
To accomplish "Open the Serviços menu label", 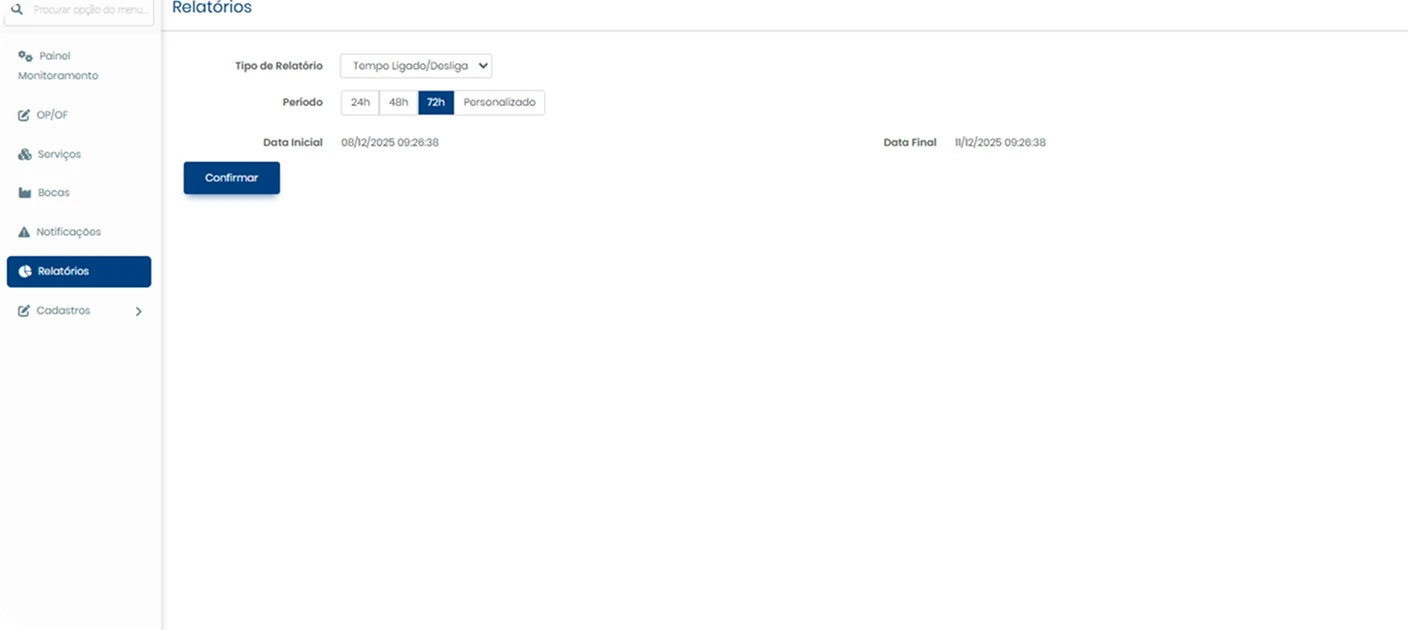I will pos(59,155).
